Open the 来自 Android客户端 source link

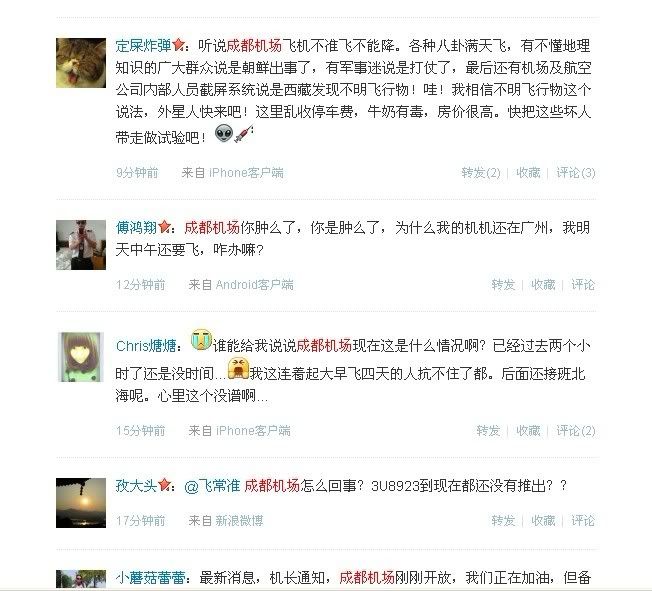pyautogui.click(x=241, y=284)
